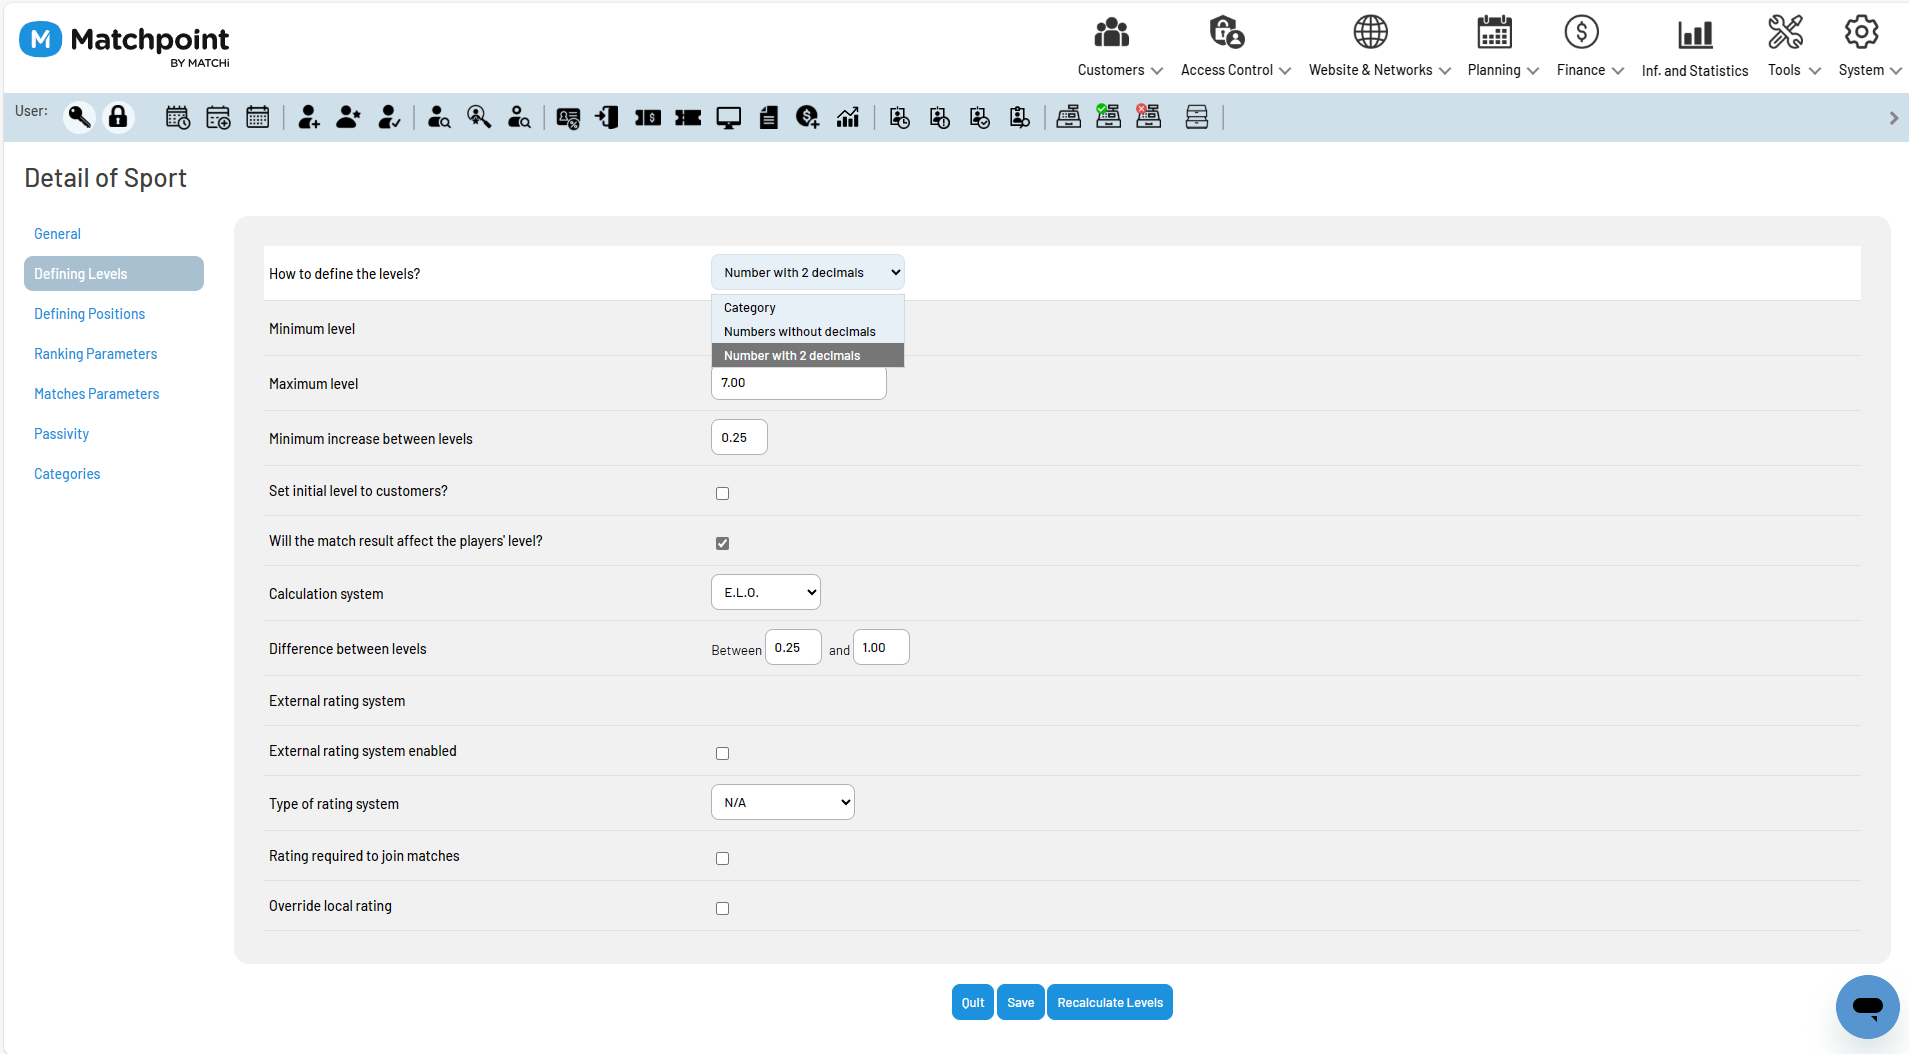Expand the Type of rating system dropdown

(x=783, y=802)
